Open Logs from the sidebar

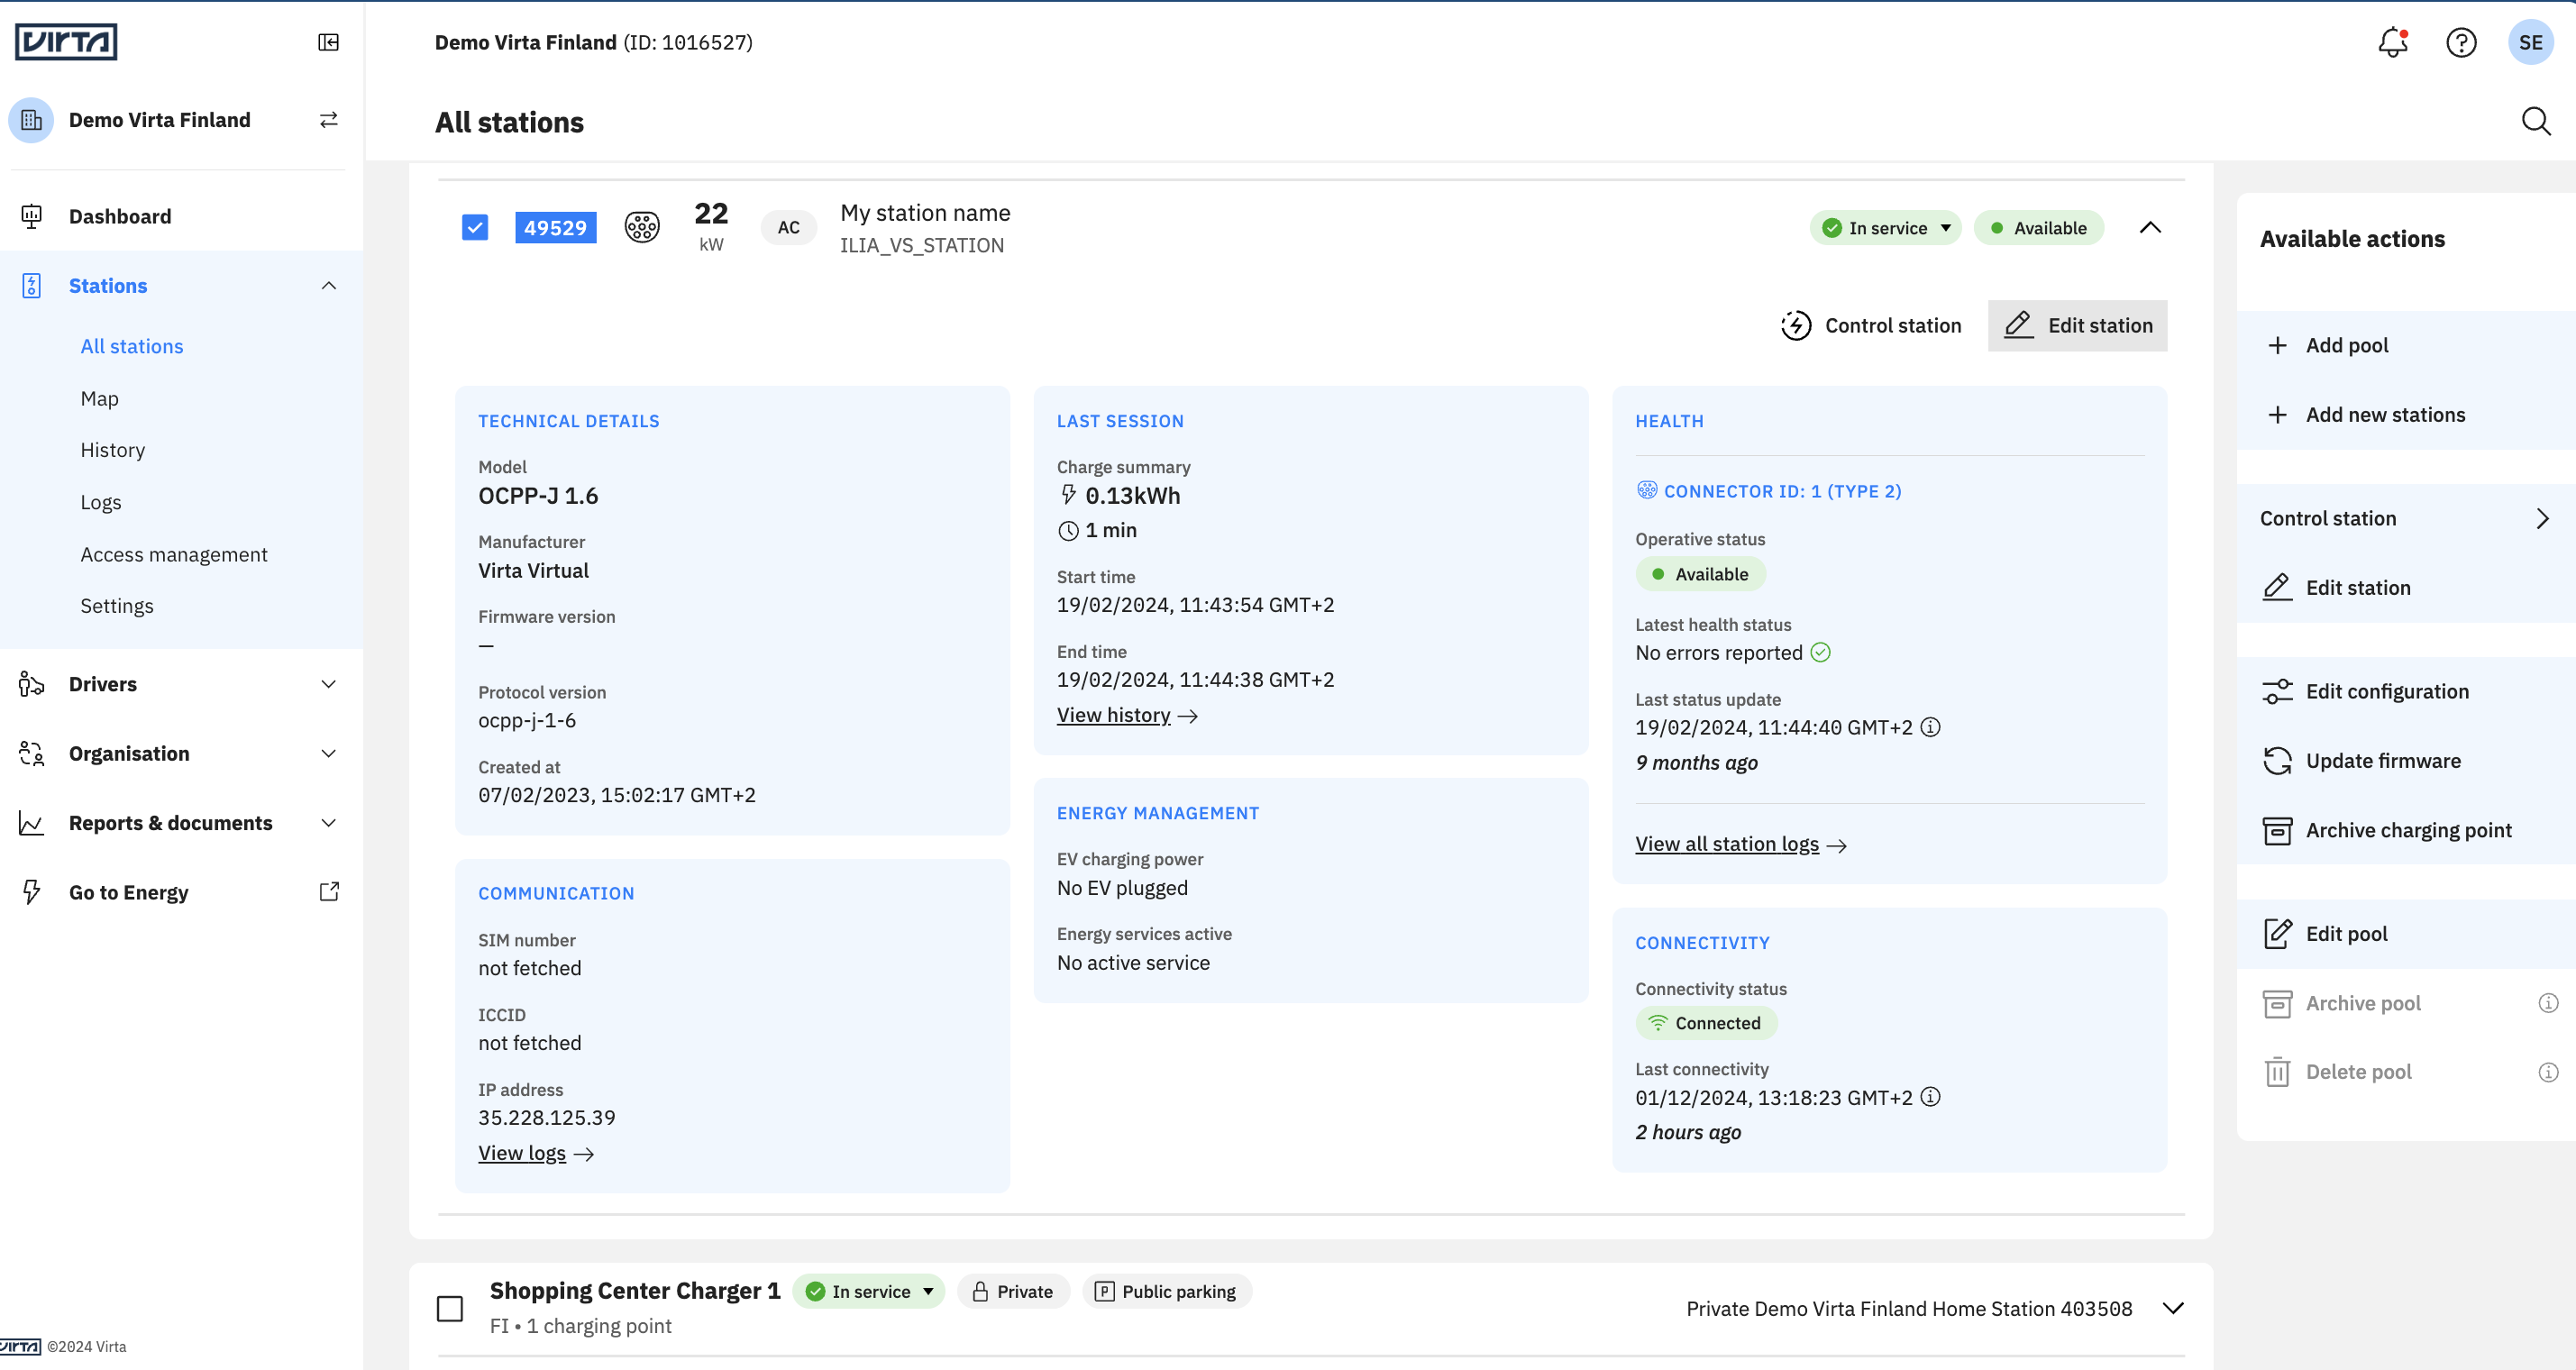[x=100, y=502]
